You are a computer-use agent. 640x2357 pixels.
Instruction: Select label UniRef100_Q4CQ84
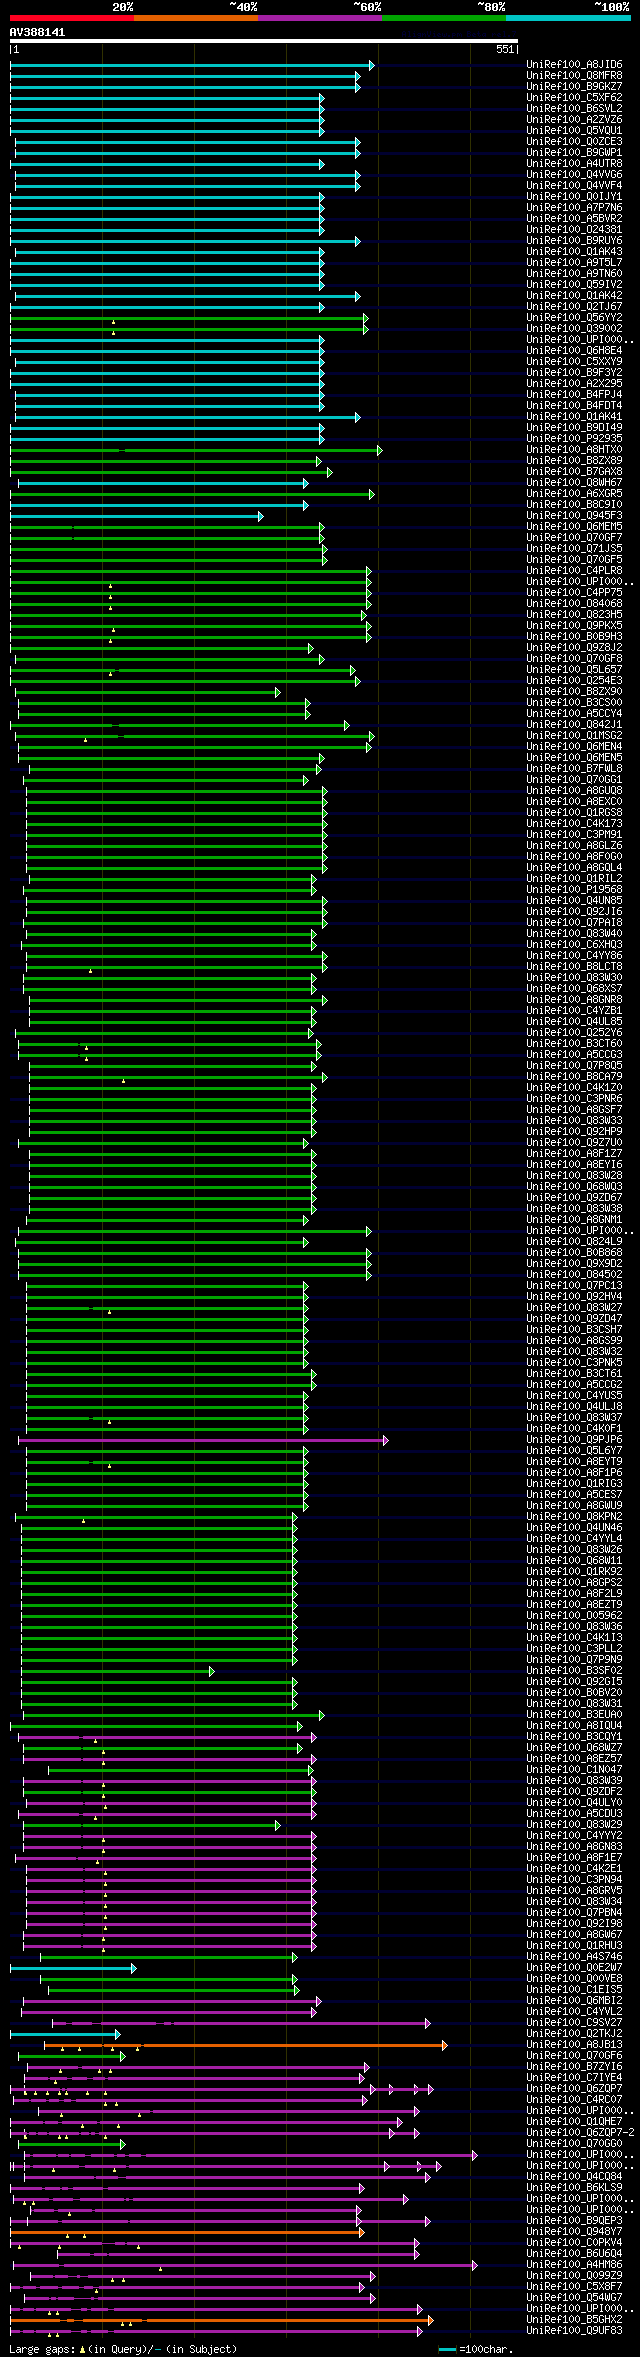click(574, 2177)
